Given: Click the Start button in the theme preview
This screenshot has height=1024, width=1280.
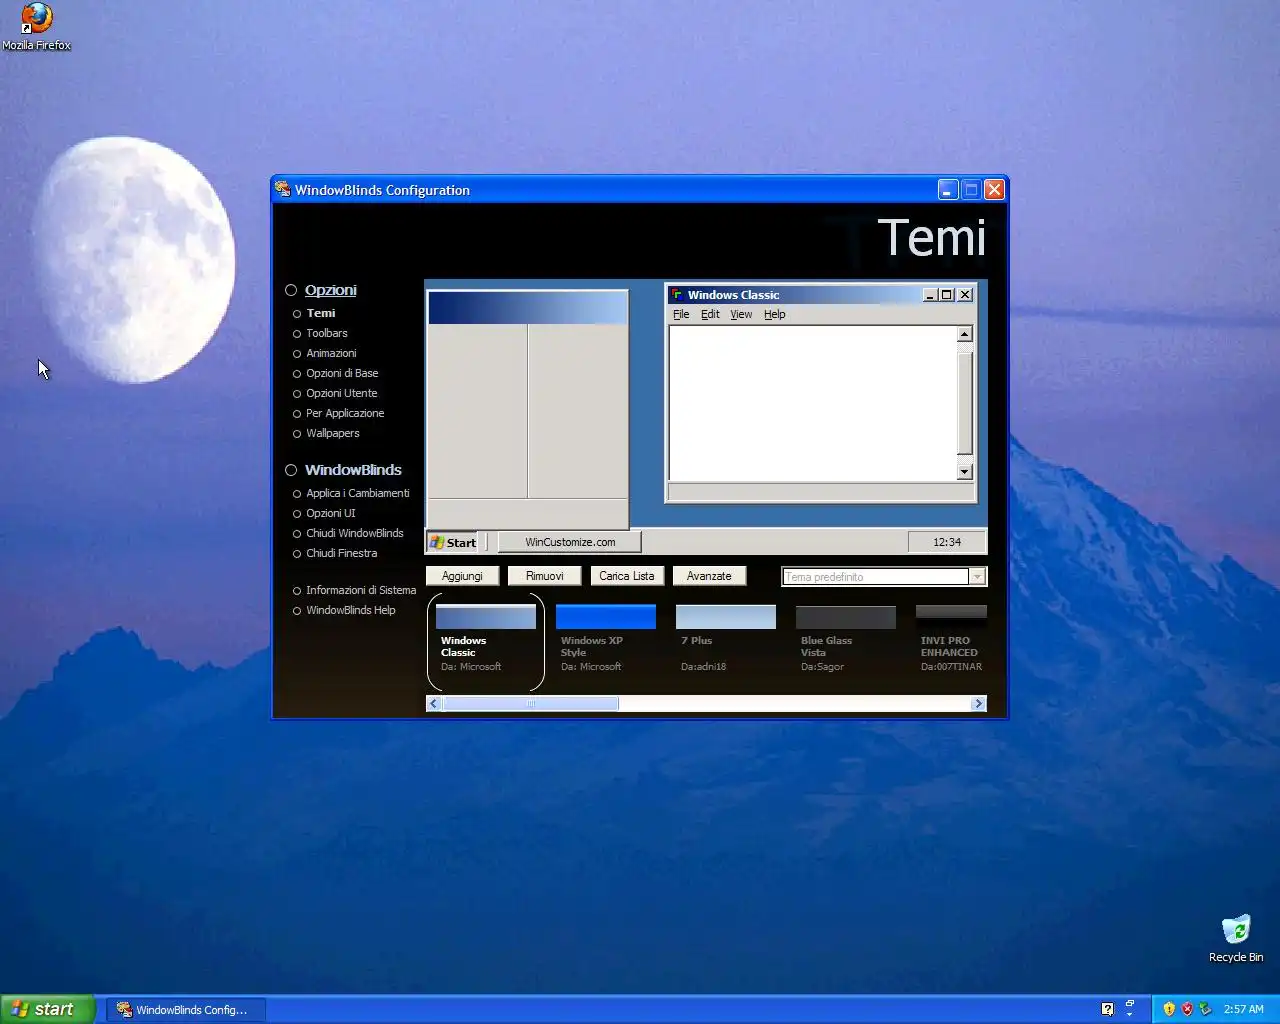Looking at the screenshot, I should [x=452, y=542].
